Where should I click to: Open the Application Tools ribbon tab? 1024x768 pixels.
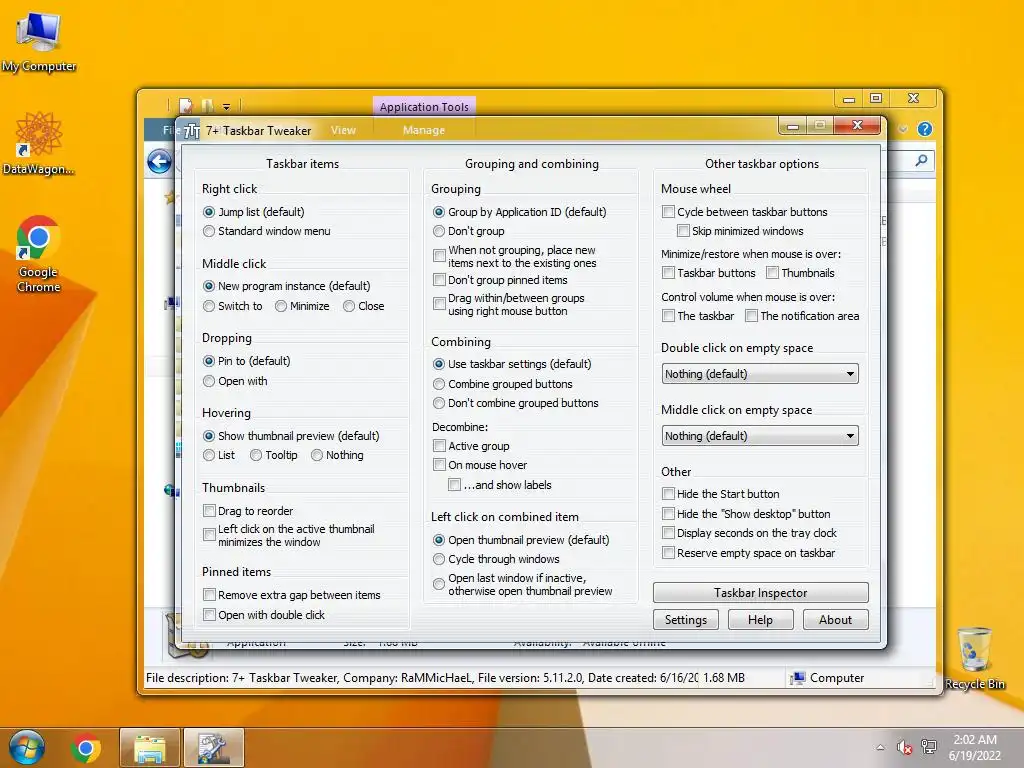pos(424,106)
